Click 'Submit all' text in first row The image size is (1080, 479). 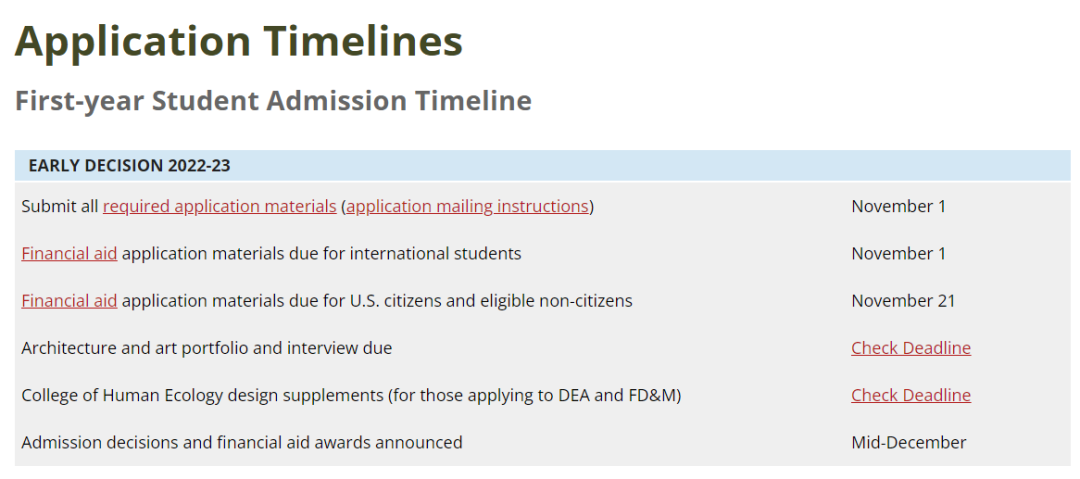click(x=59, y=206)
